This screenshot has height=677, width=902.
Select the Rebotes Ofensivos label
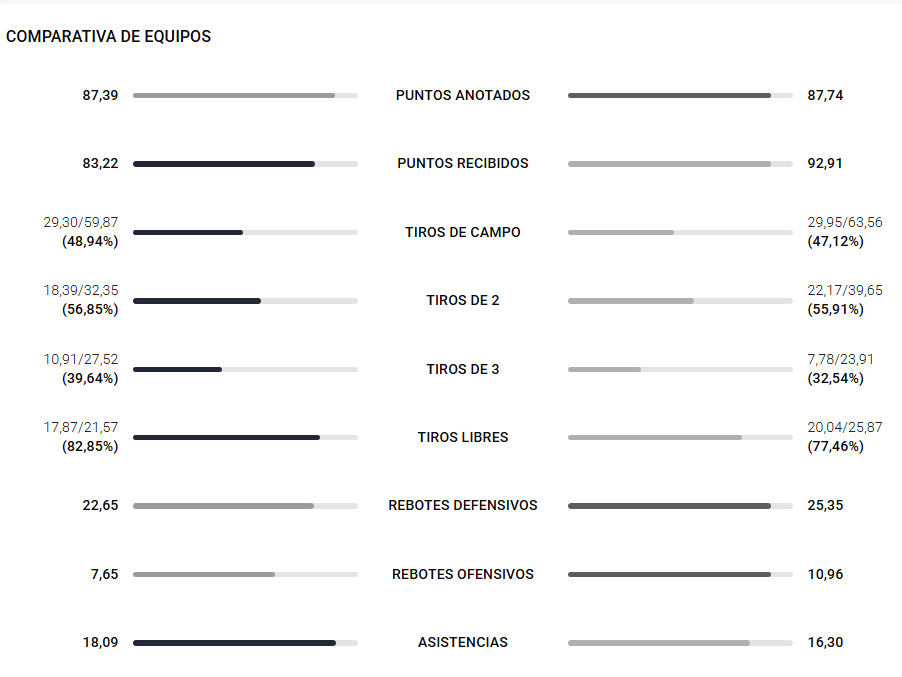pos(463,575)
